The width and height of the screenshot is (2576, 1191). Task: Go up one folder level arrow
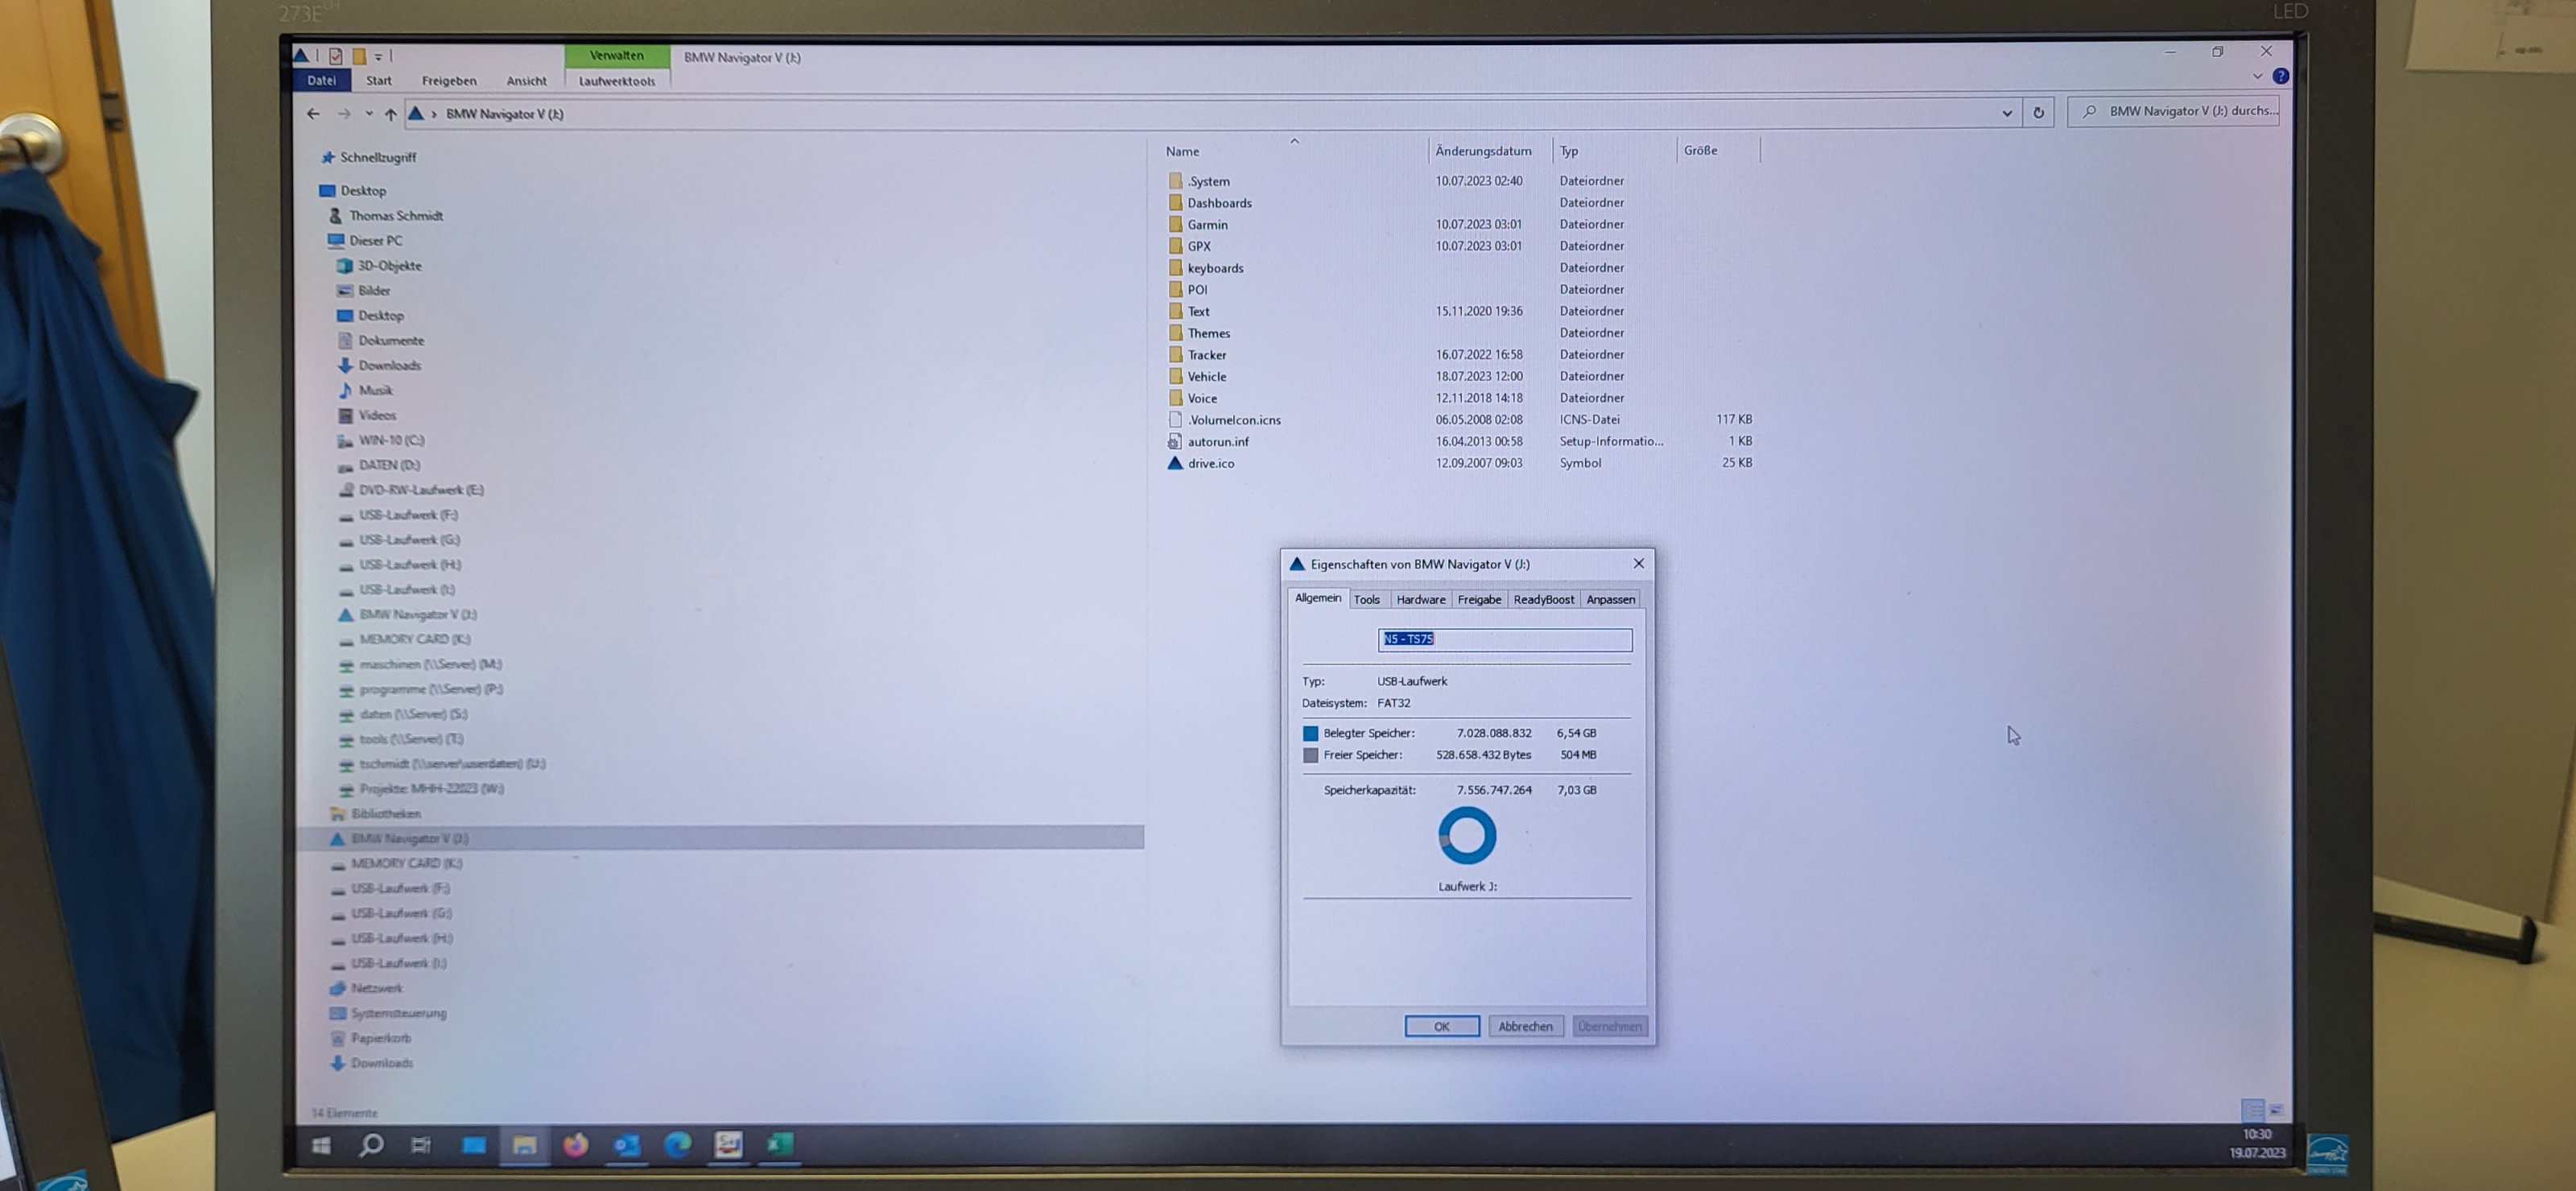click(390, 114)
